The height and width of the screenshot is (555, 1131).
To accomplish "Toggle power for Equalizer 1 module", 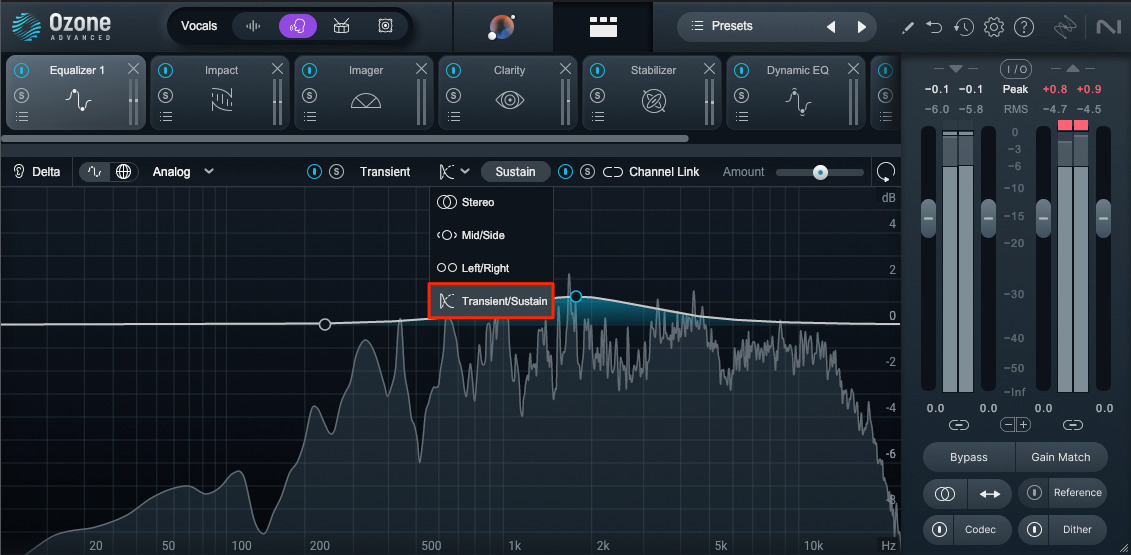I will click(22, 71).
